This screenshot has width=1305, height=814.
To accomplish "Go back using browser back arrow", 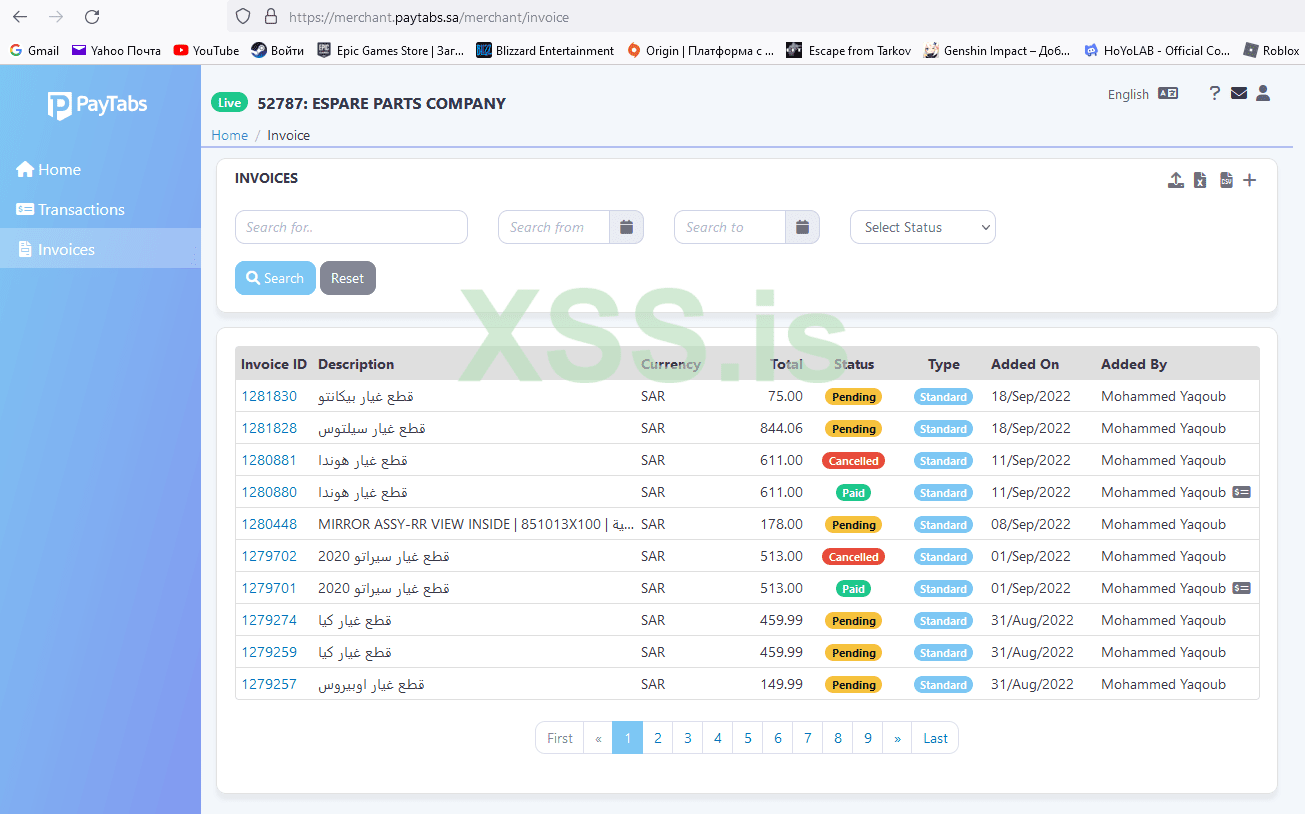I will 20,17.
